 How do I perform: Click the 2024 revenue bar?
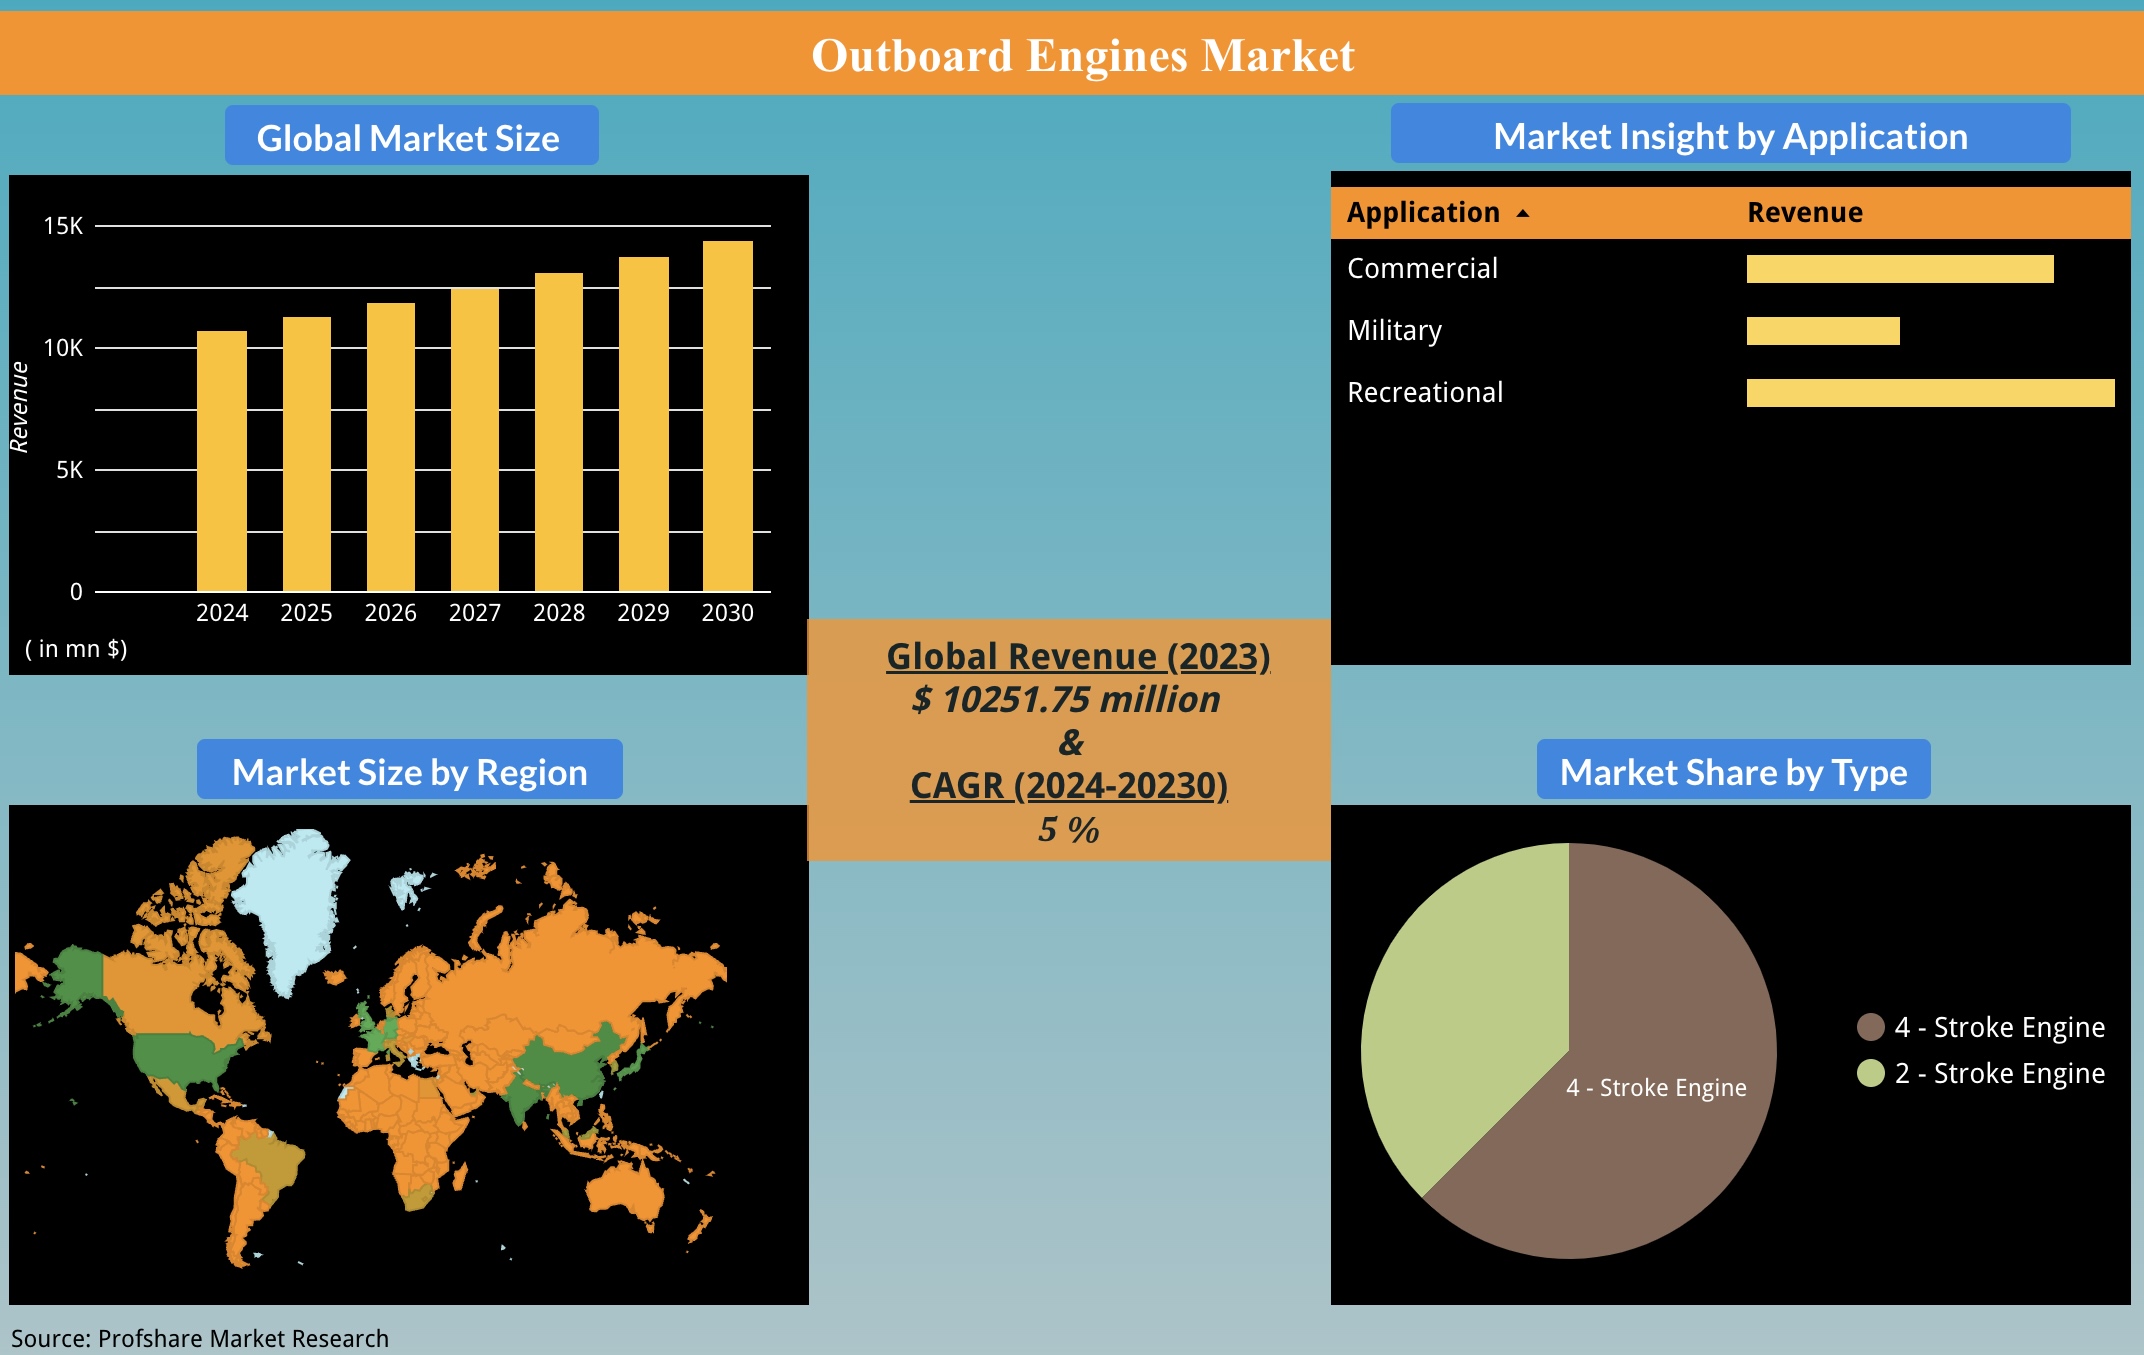click(x=222, y=461)
